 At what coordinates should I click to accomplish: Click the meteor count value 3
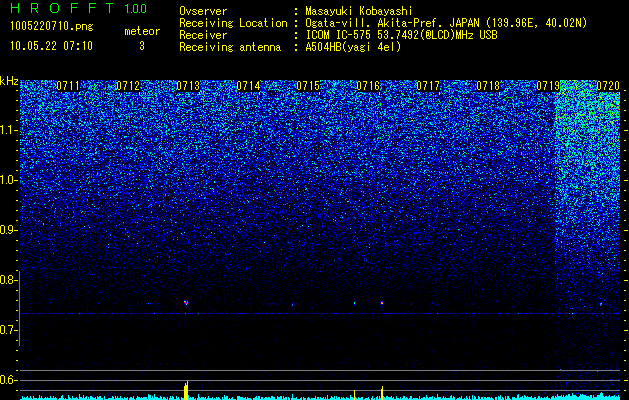click(142, 46)
